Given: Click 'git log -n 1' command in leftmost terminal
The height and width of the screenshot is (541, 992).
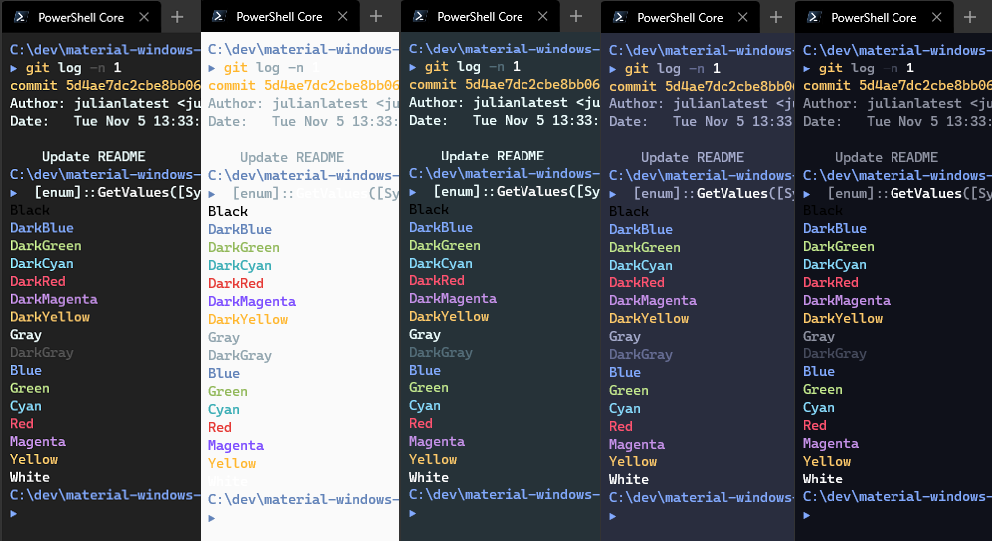Looking at the screenshot, I should coord(73,68).
